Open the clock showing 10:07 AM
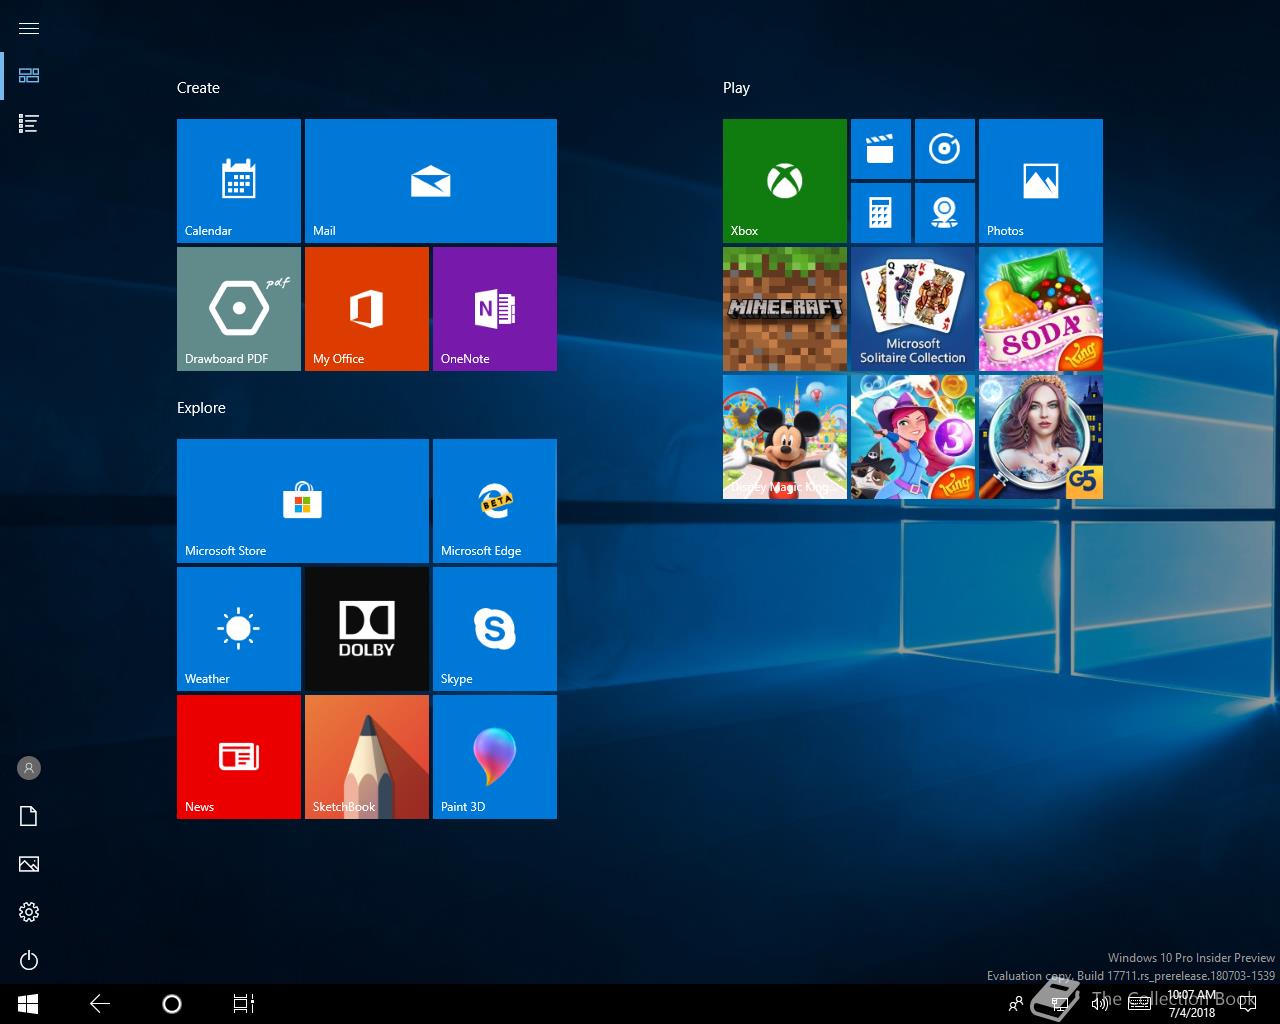The height and width of the screenshot is (1024, 1280). pos(1192,1004)
